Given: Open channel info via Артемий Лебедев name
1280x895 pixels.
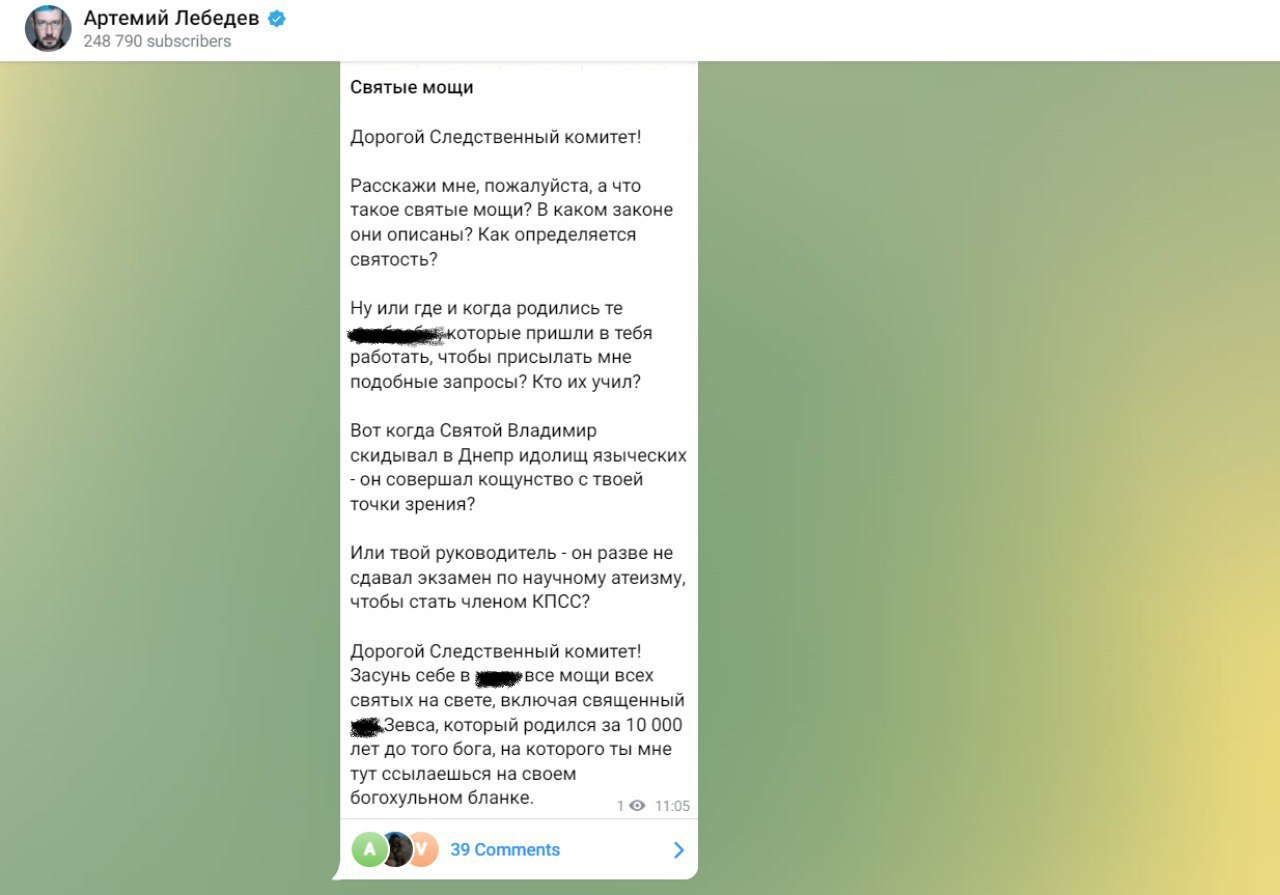Looking at the screenshot, I should tap(171, 18).
